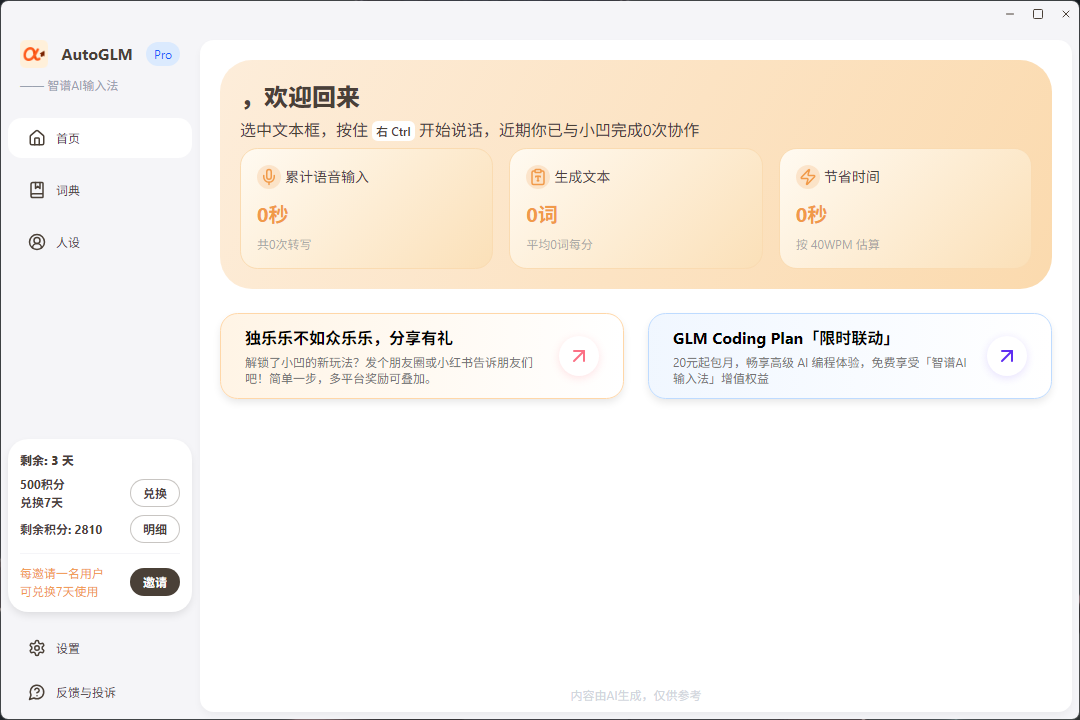The image size is (1080, 720).
Task: Close the AutoGLM window
Action: [1066, 14]
